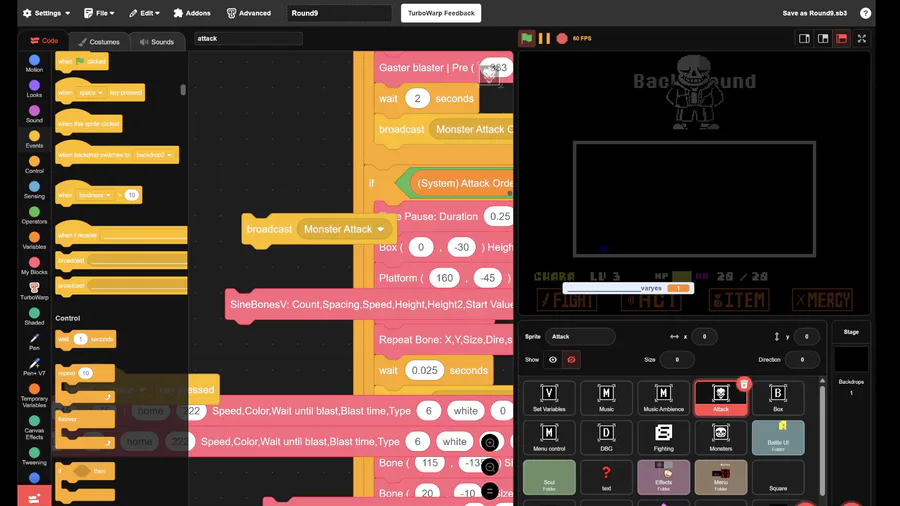Select the Stage backdrop thumbnail
900x506 pixels.
pos(851,360)
